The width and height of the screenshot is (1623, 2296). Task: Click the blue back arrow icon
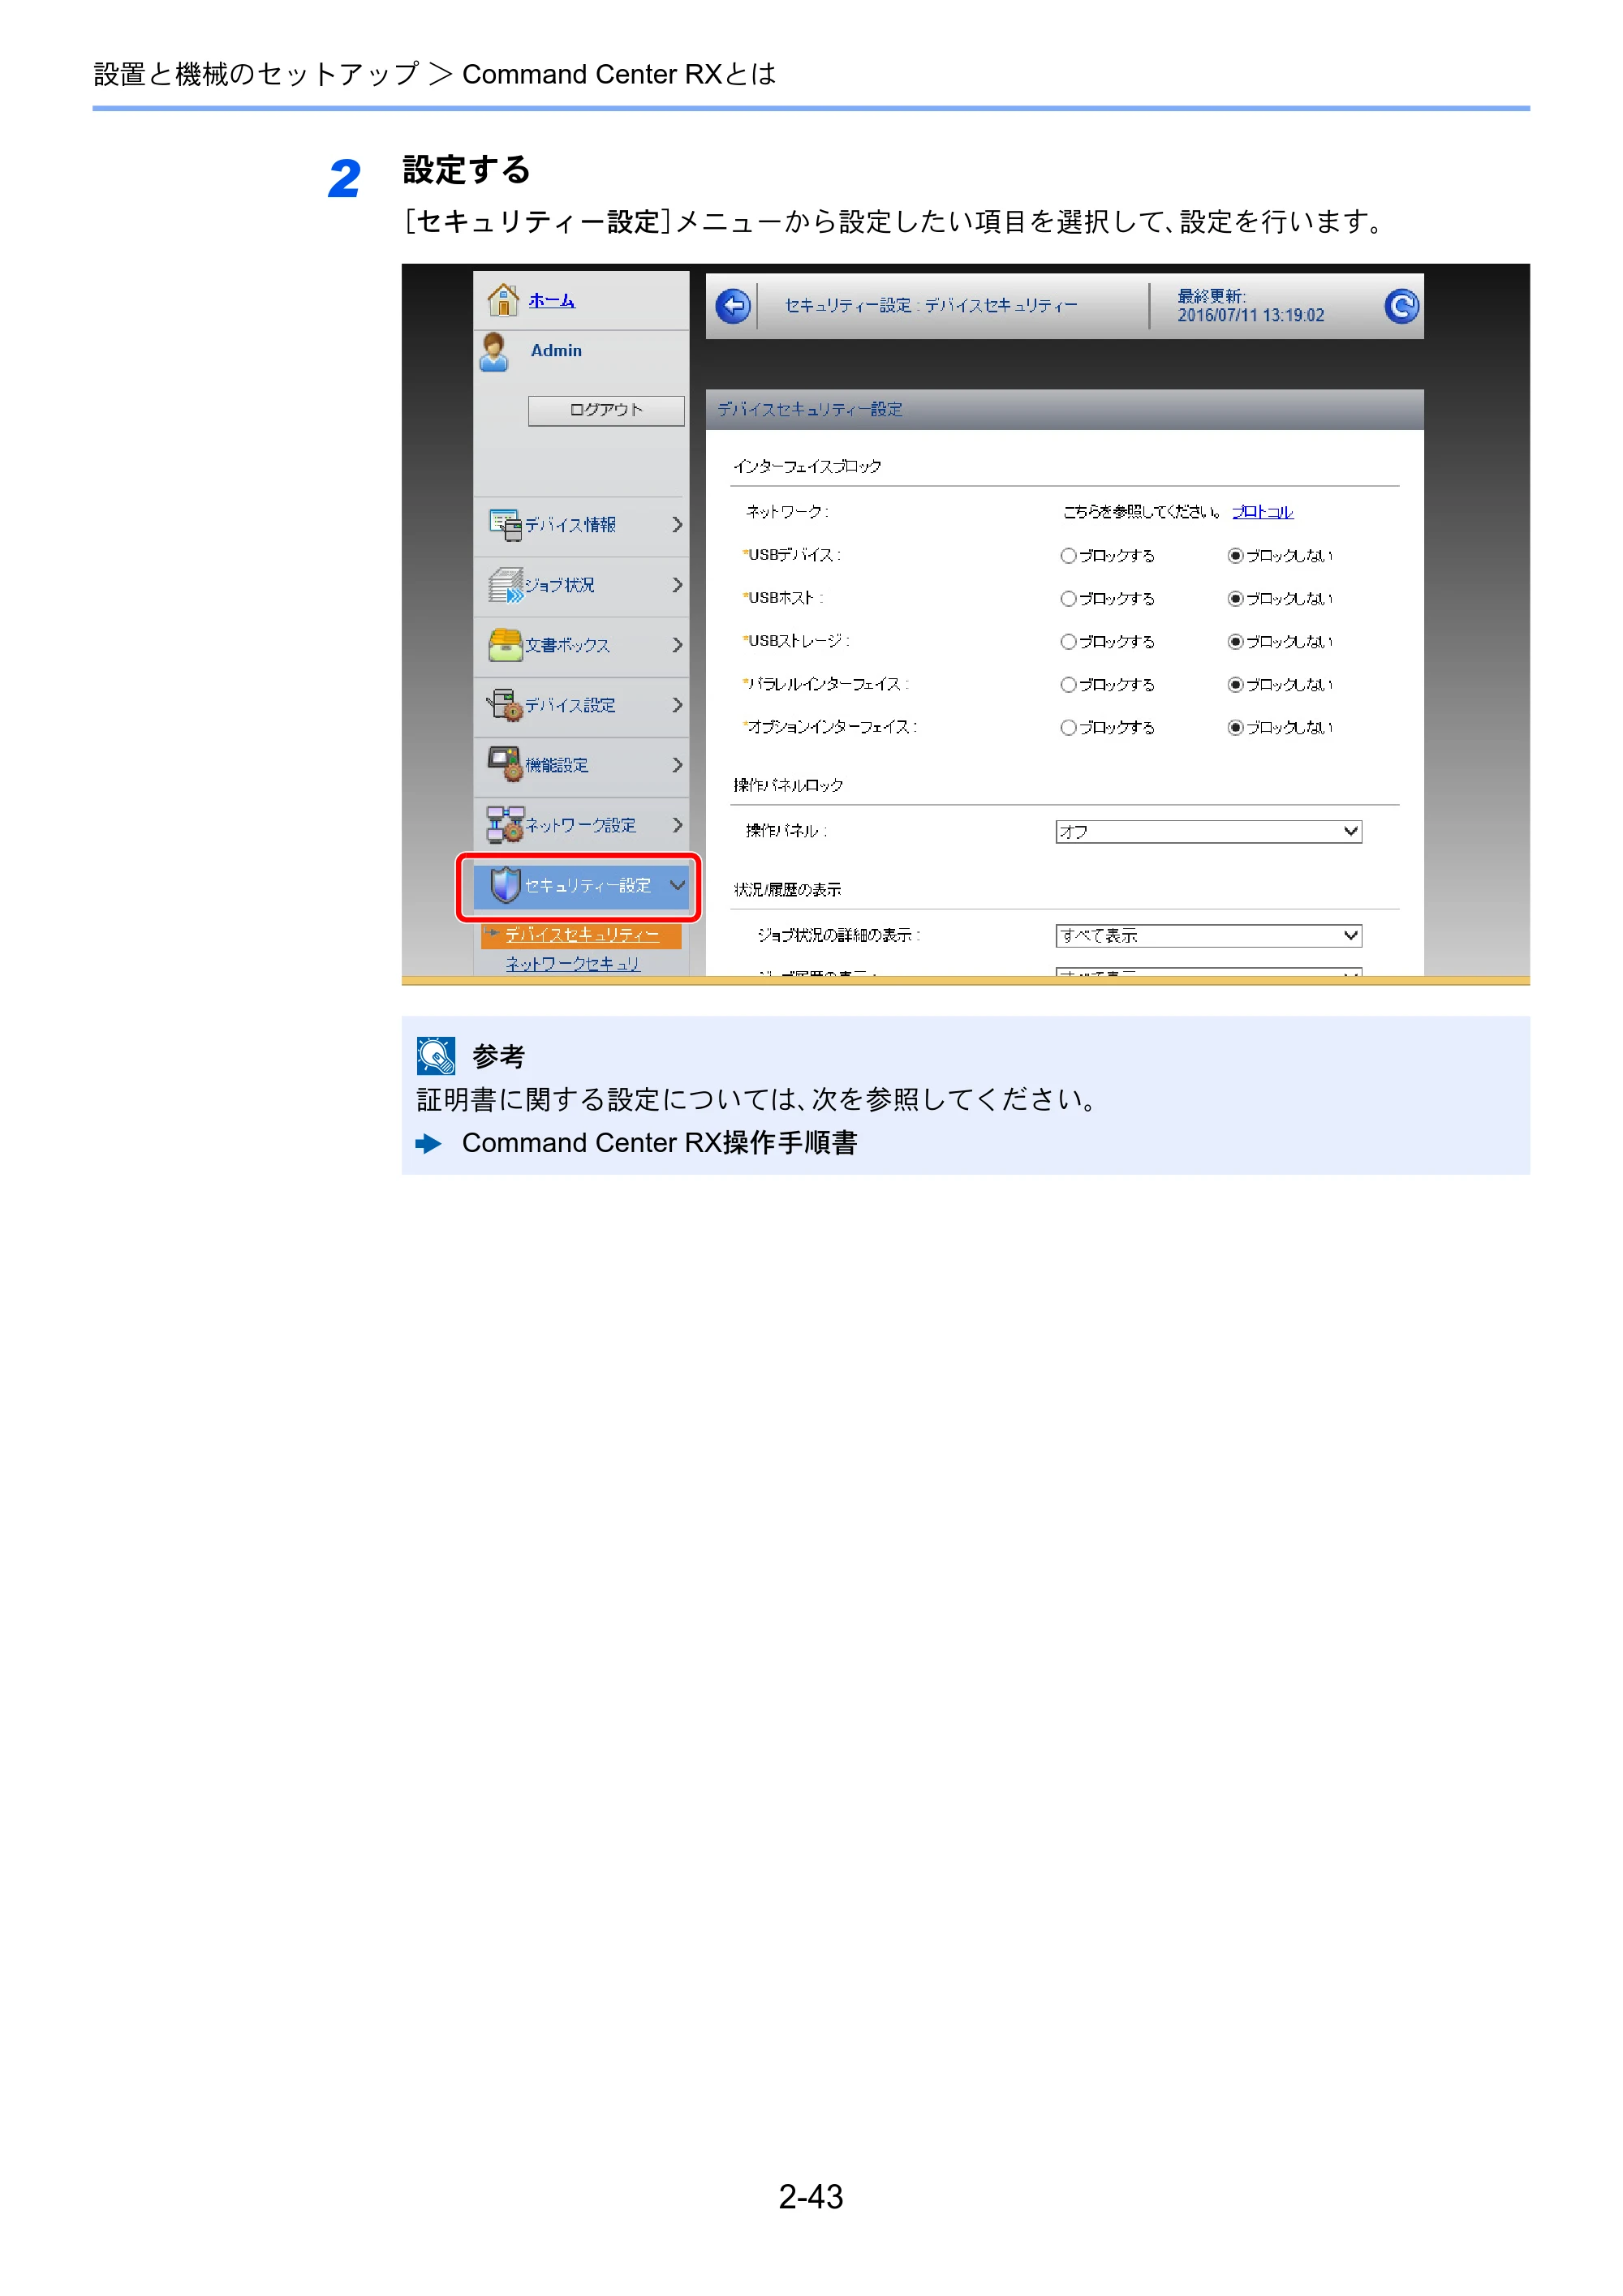[733, 305]
